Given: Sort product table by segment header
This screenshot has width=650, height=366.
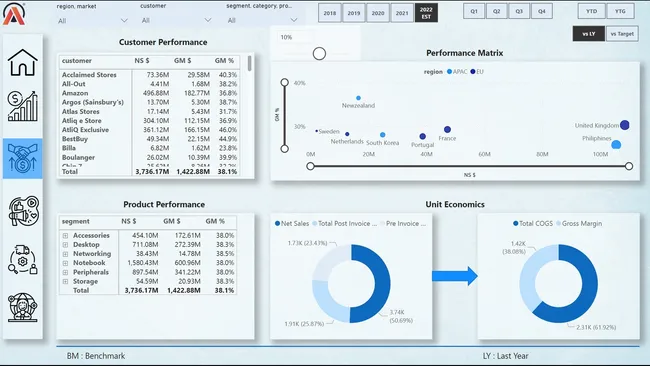Looking at the screenshot, I should pos(75,221).
